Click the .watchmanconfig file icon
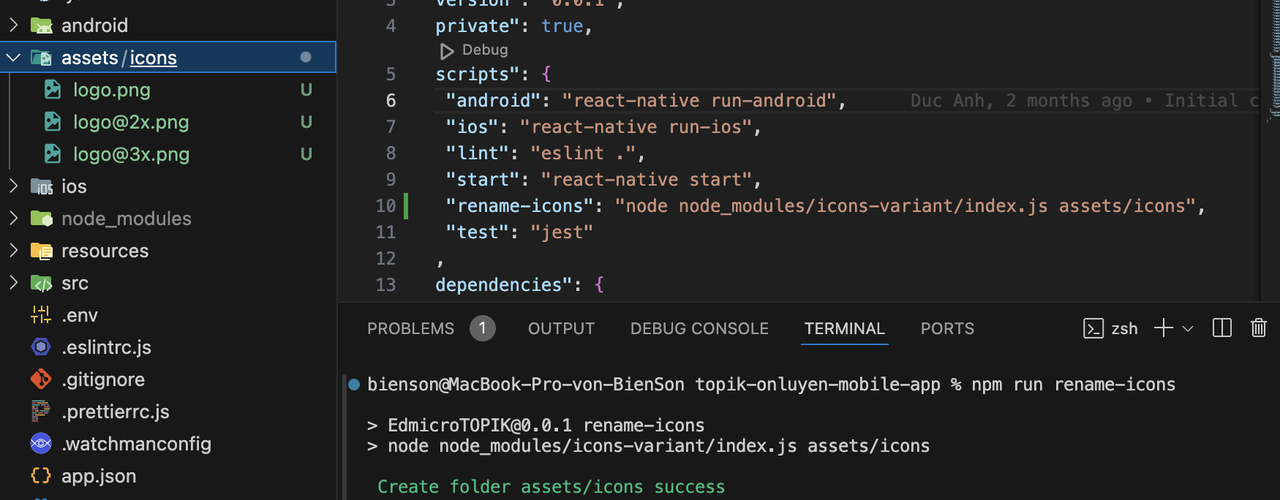The height and width of the screenshot is (500, 1280). 41,443
